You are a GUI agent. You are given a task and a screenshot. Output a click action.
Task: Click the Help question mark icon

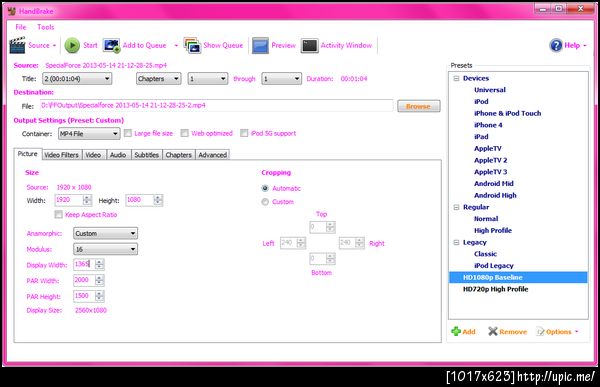556,45
